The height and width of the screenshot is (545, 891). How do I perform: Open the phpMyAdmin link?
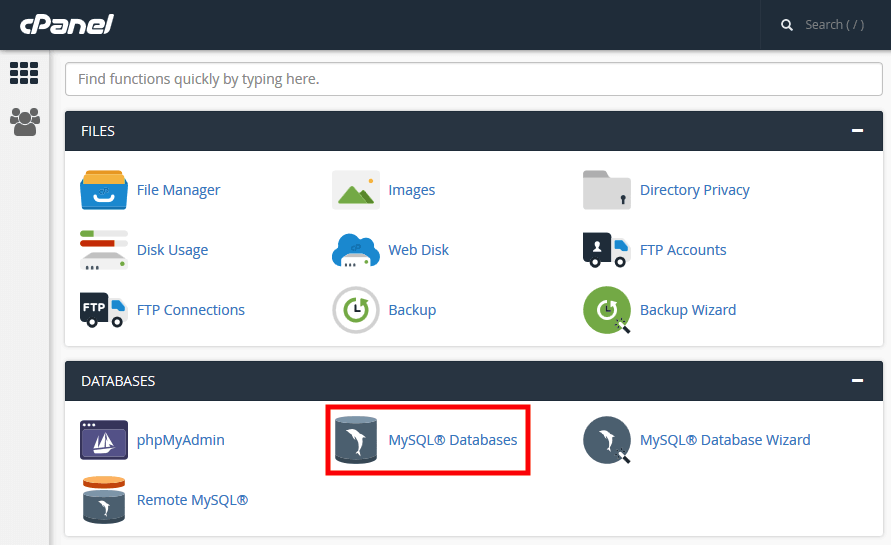pos(181,440)
